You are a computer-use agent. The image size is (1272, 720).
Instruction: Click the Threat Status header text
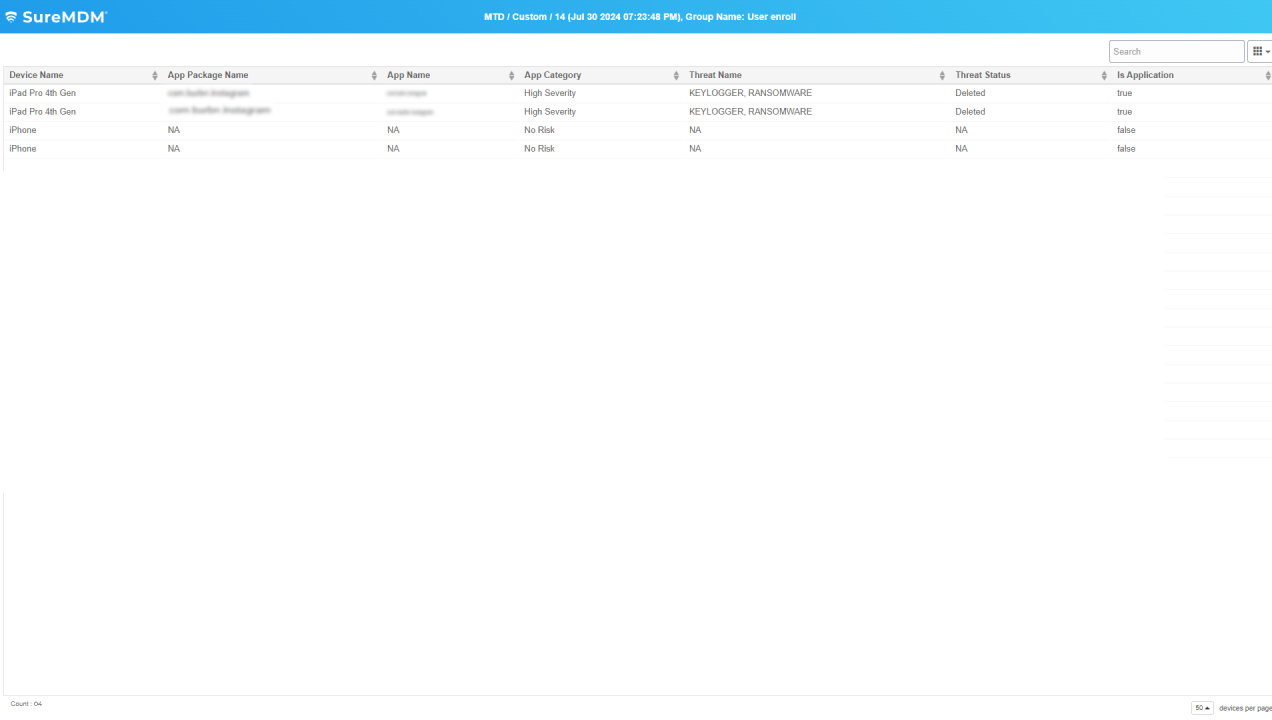pos(983,75)
